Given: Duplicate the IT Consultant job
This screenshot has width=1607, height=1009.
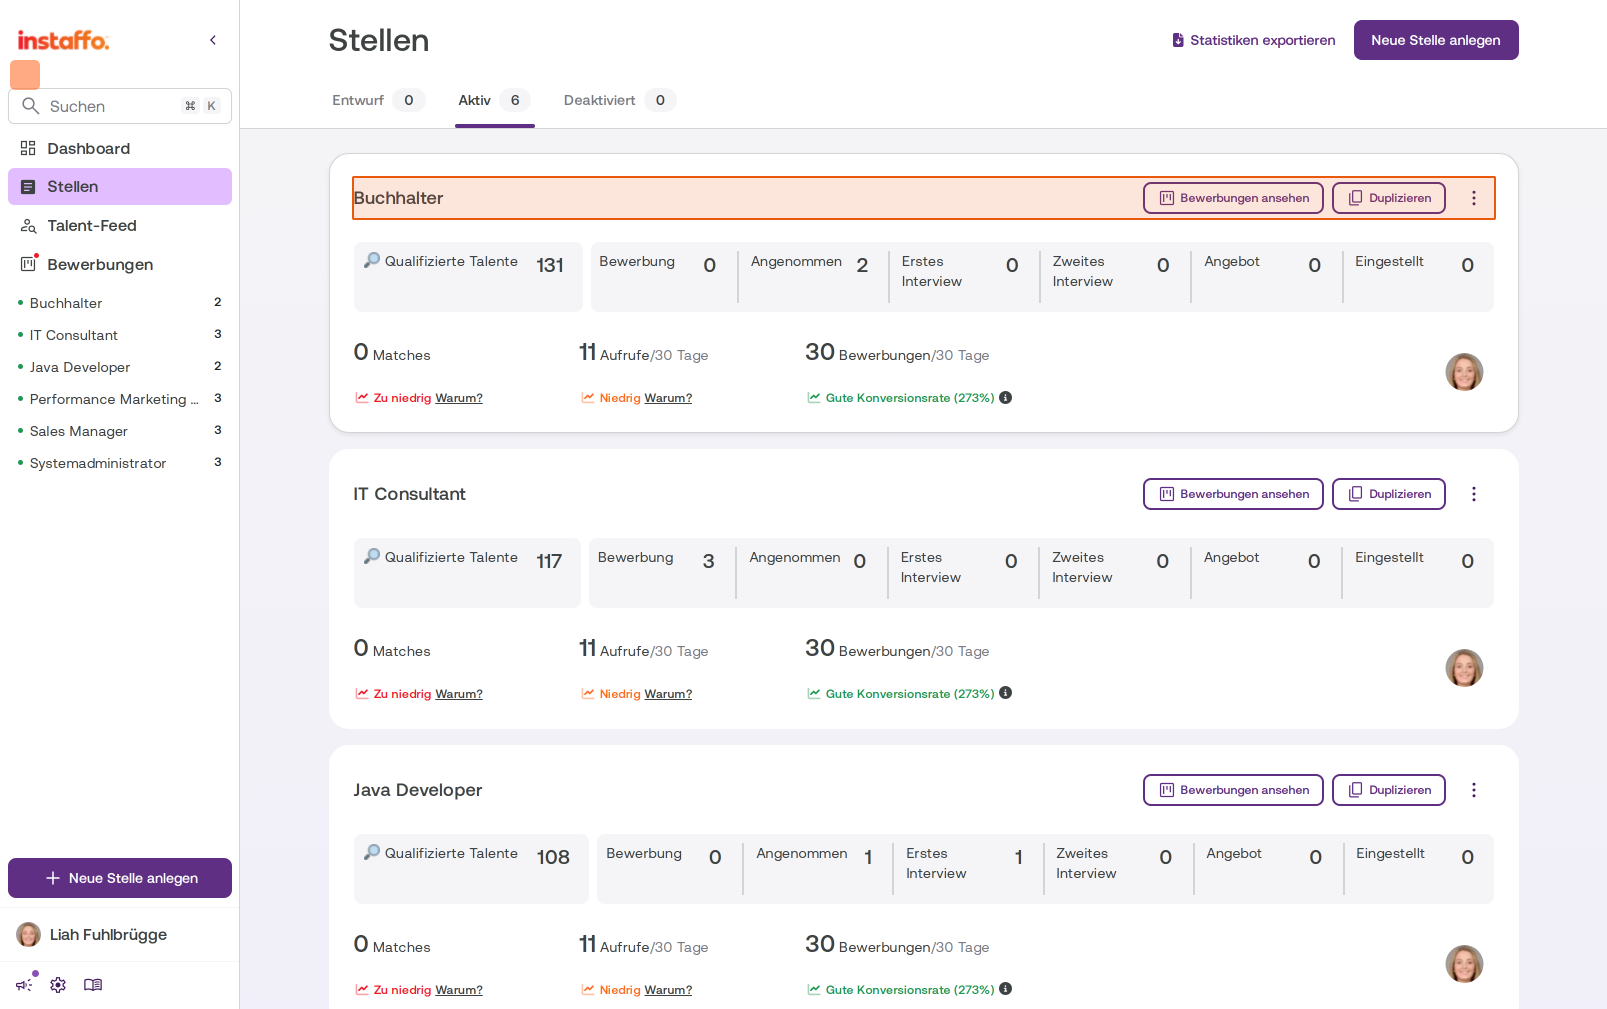Looking at the screenshot, I should 1389,494.
